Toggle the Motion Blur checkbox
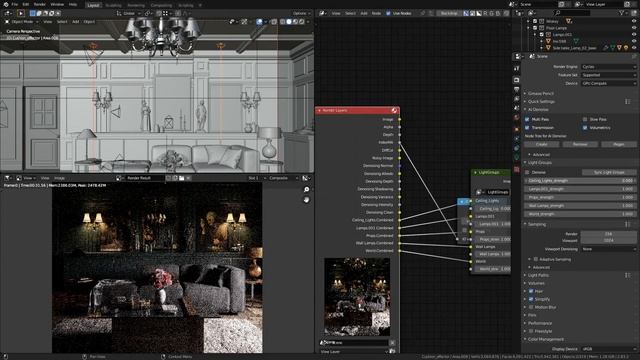Screen dimensions: 640x360 [x=531, y=307]
